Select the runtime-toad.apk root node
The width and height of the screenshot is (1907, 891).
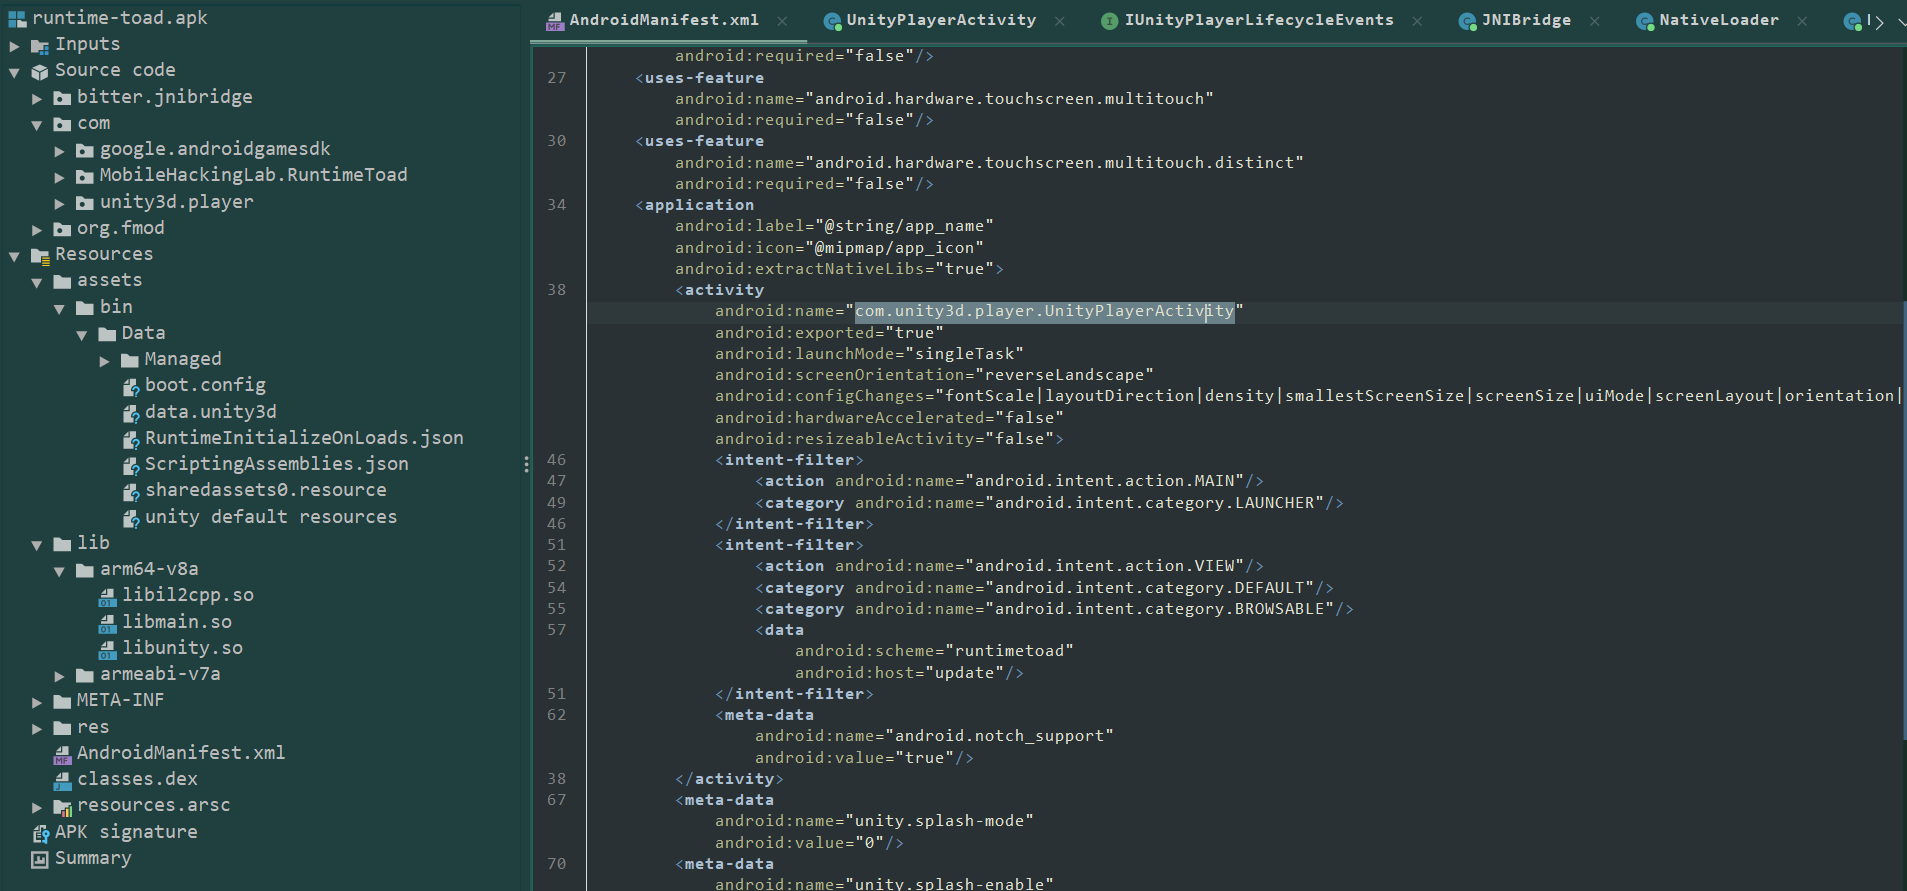[119, 18]
